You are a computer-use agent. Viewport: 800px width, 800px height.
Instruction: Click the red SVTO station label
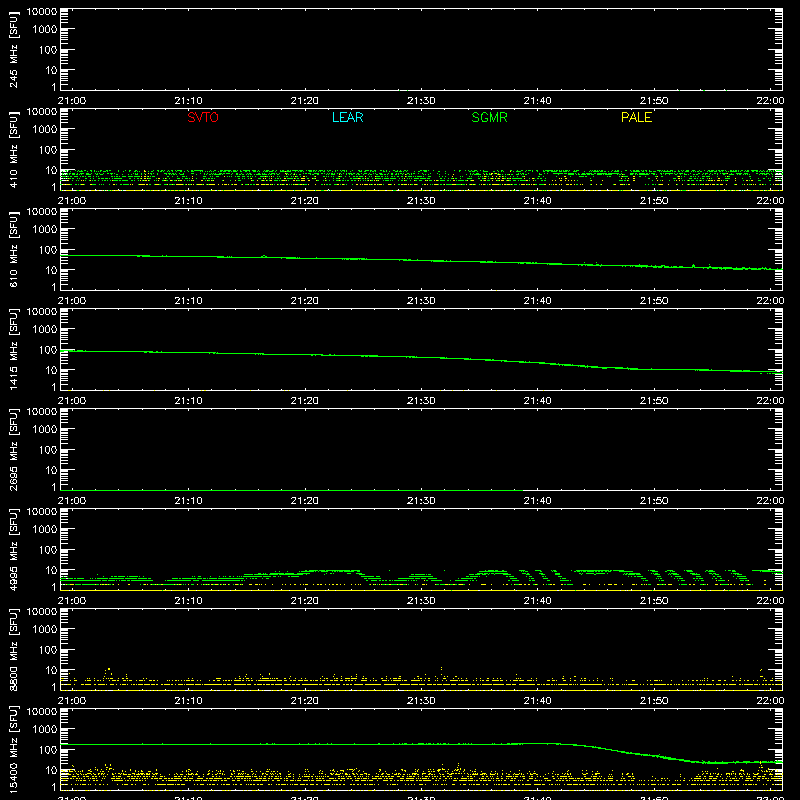pyautogui.click(x=203, y=117)
